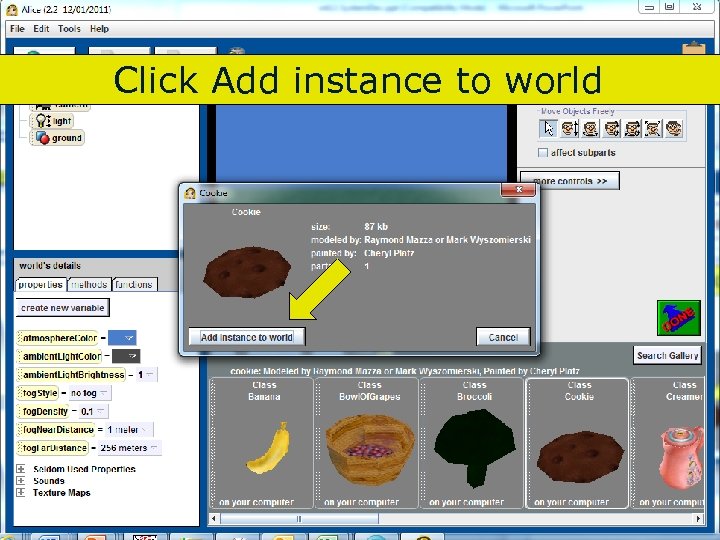Open the fogStyle 'no fog' dropdown
Screen dimensions: 720x540
[x=90, y=393]
